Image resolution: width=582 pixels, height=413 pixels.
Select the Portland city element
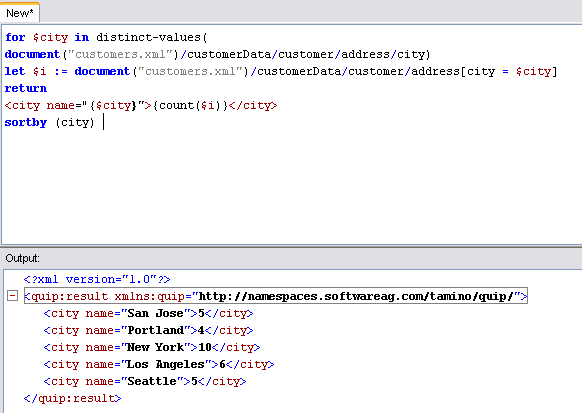coord(148,330)
